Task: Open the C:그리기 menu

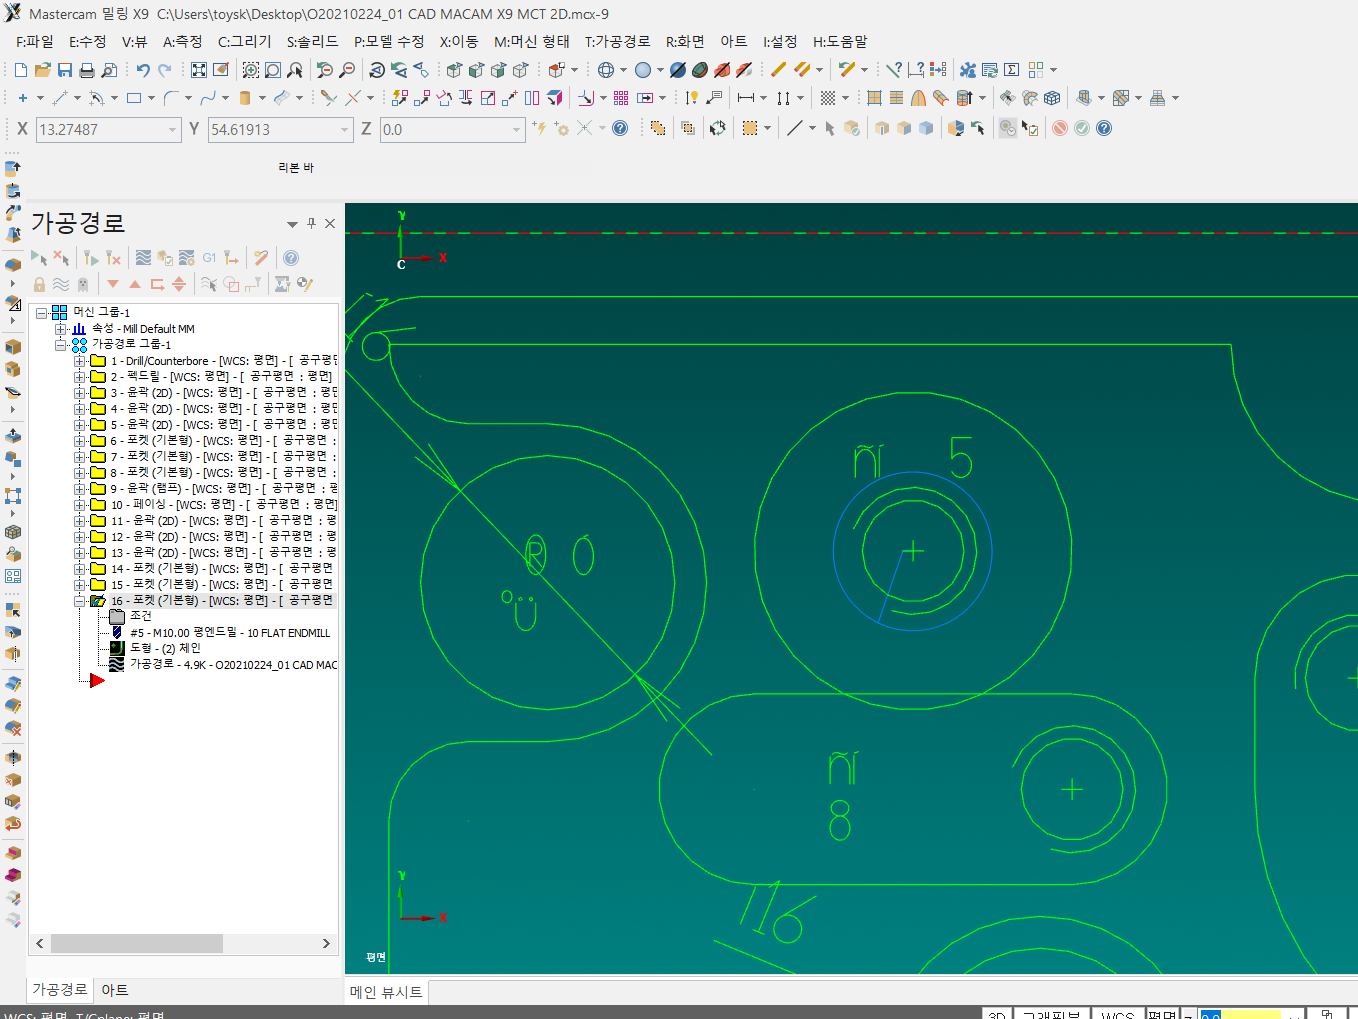Action: (x=245, y=42)
